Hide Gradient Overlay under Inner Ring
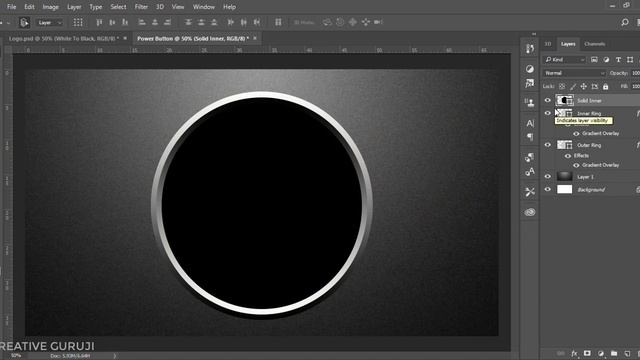This screenshot has width=640, height=360. click(576, 133)
